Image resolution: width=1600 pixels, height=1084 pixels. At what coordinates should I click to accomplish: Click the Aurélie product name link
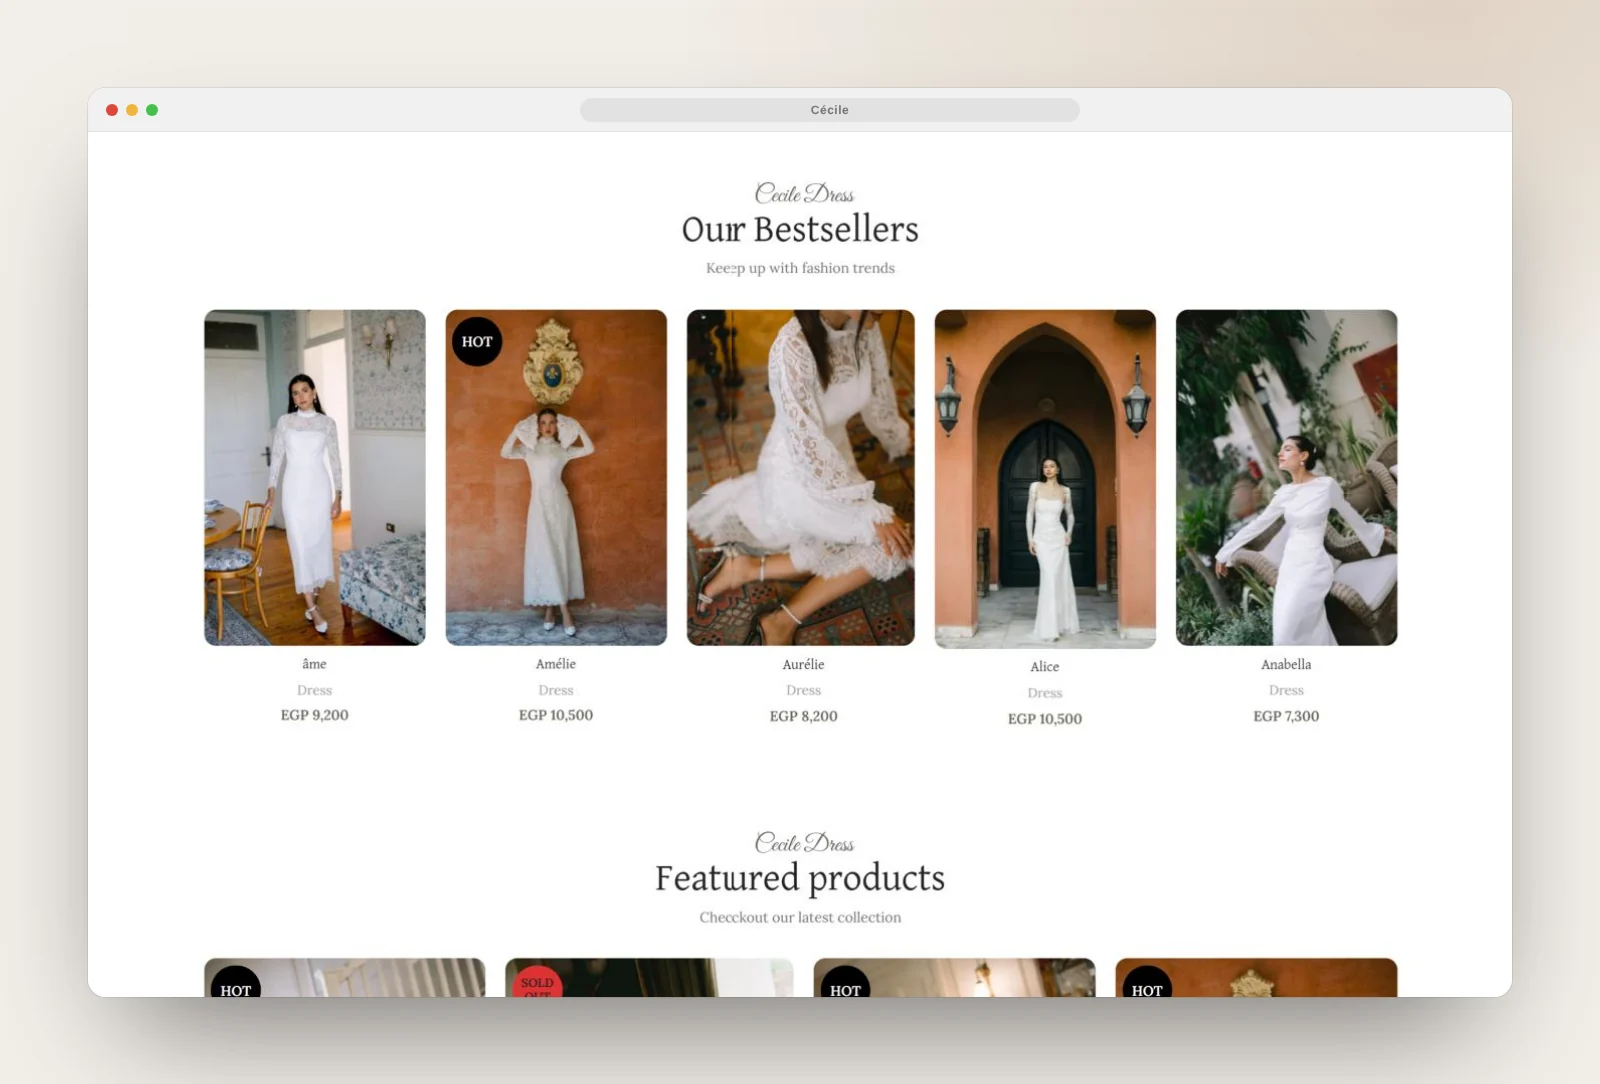(803, 664)
